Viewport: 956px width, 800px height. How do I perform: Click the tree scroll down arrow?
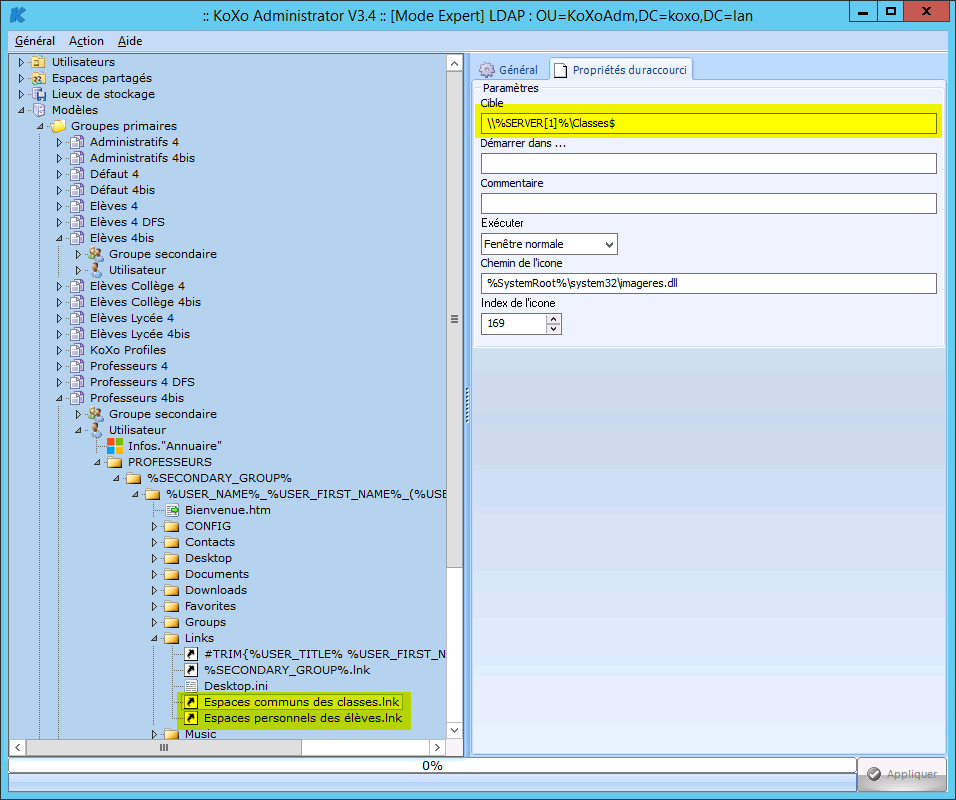tap(455, 730)
